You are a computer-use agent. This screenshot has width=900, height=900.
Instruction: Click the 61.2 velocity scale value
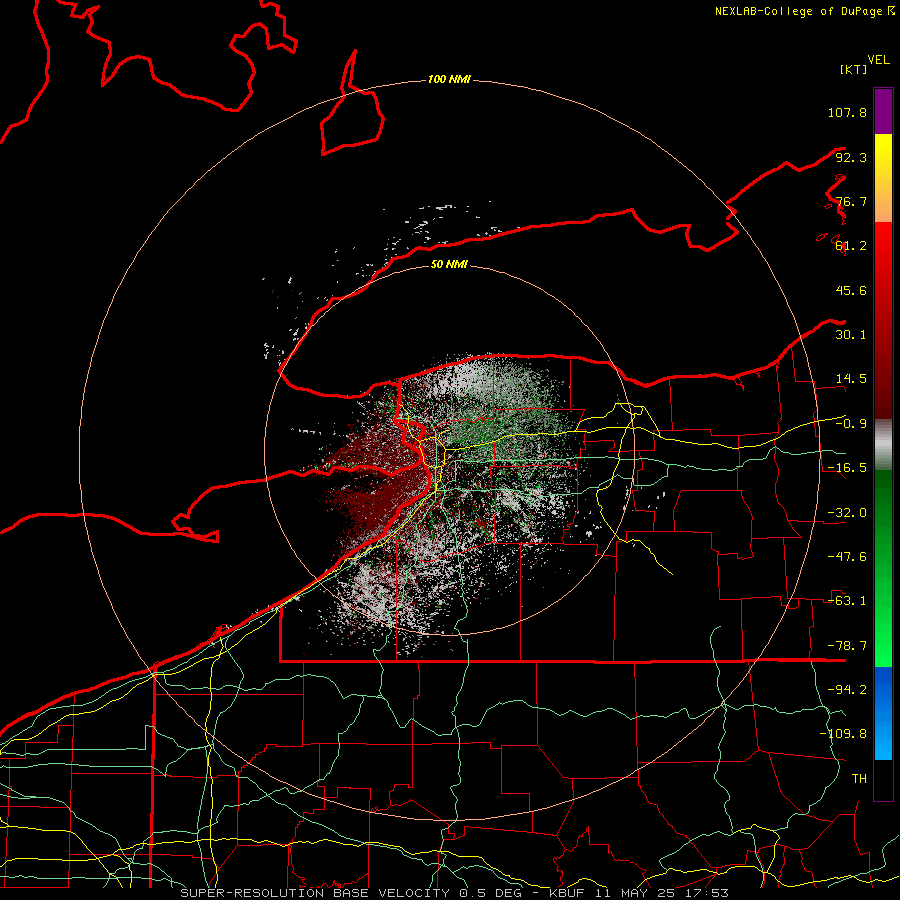tap(851, 246)
